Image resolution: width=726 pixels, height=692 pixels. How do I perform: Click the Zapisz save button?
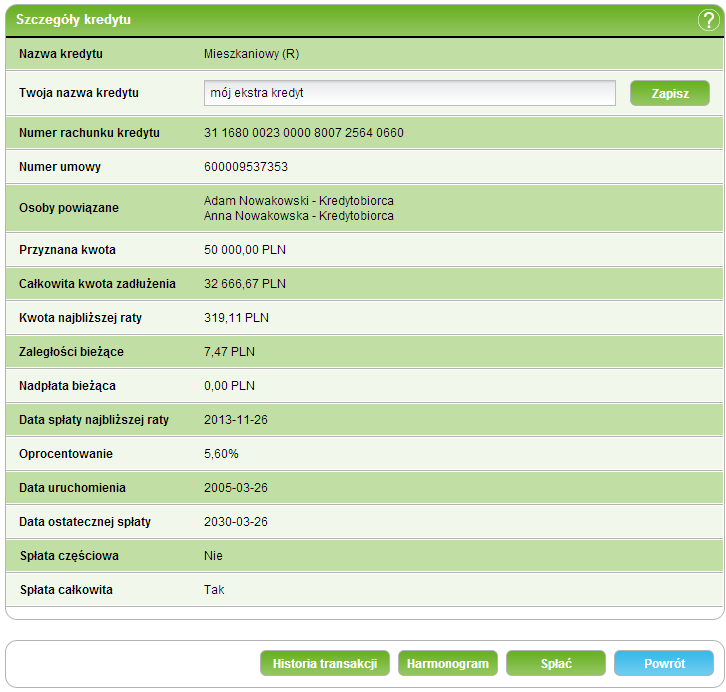(670, 93)
